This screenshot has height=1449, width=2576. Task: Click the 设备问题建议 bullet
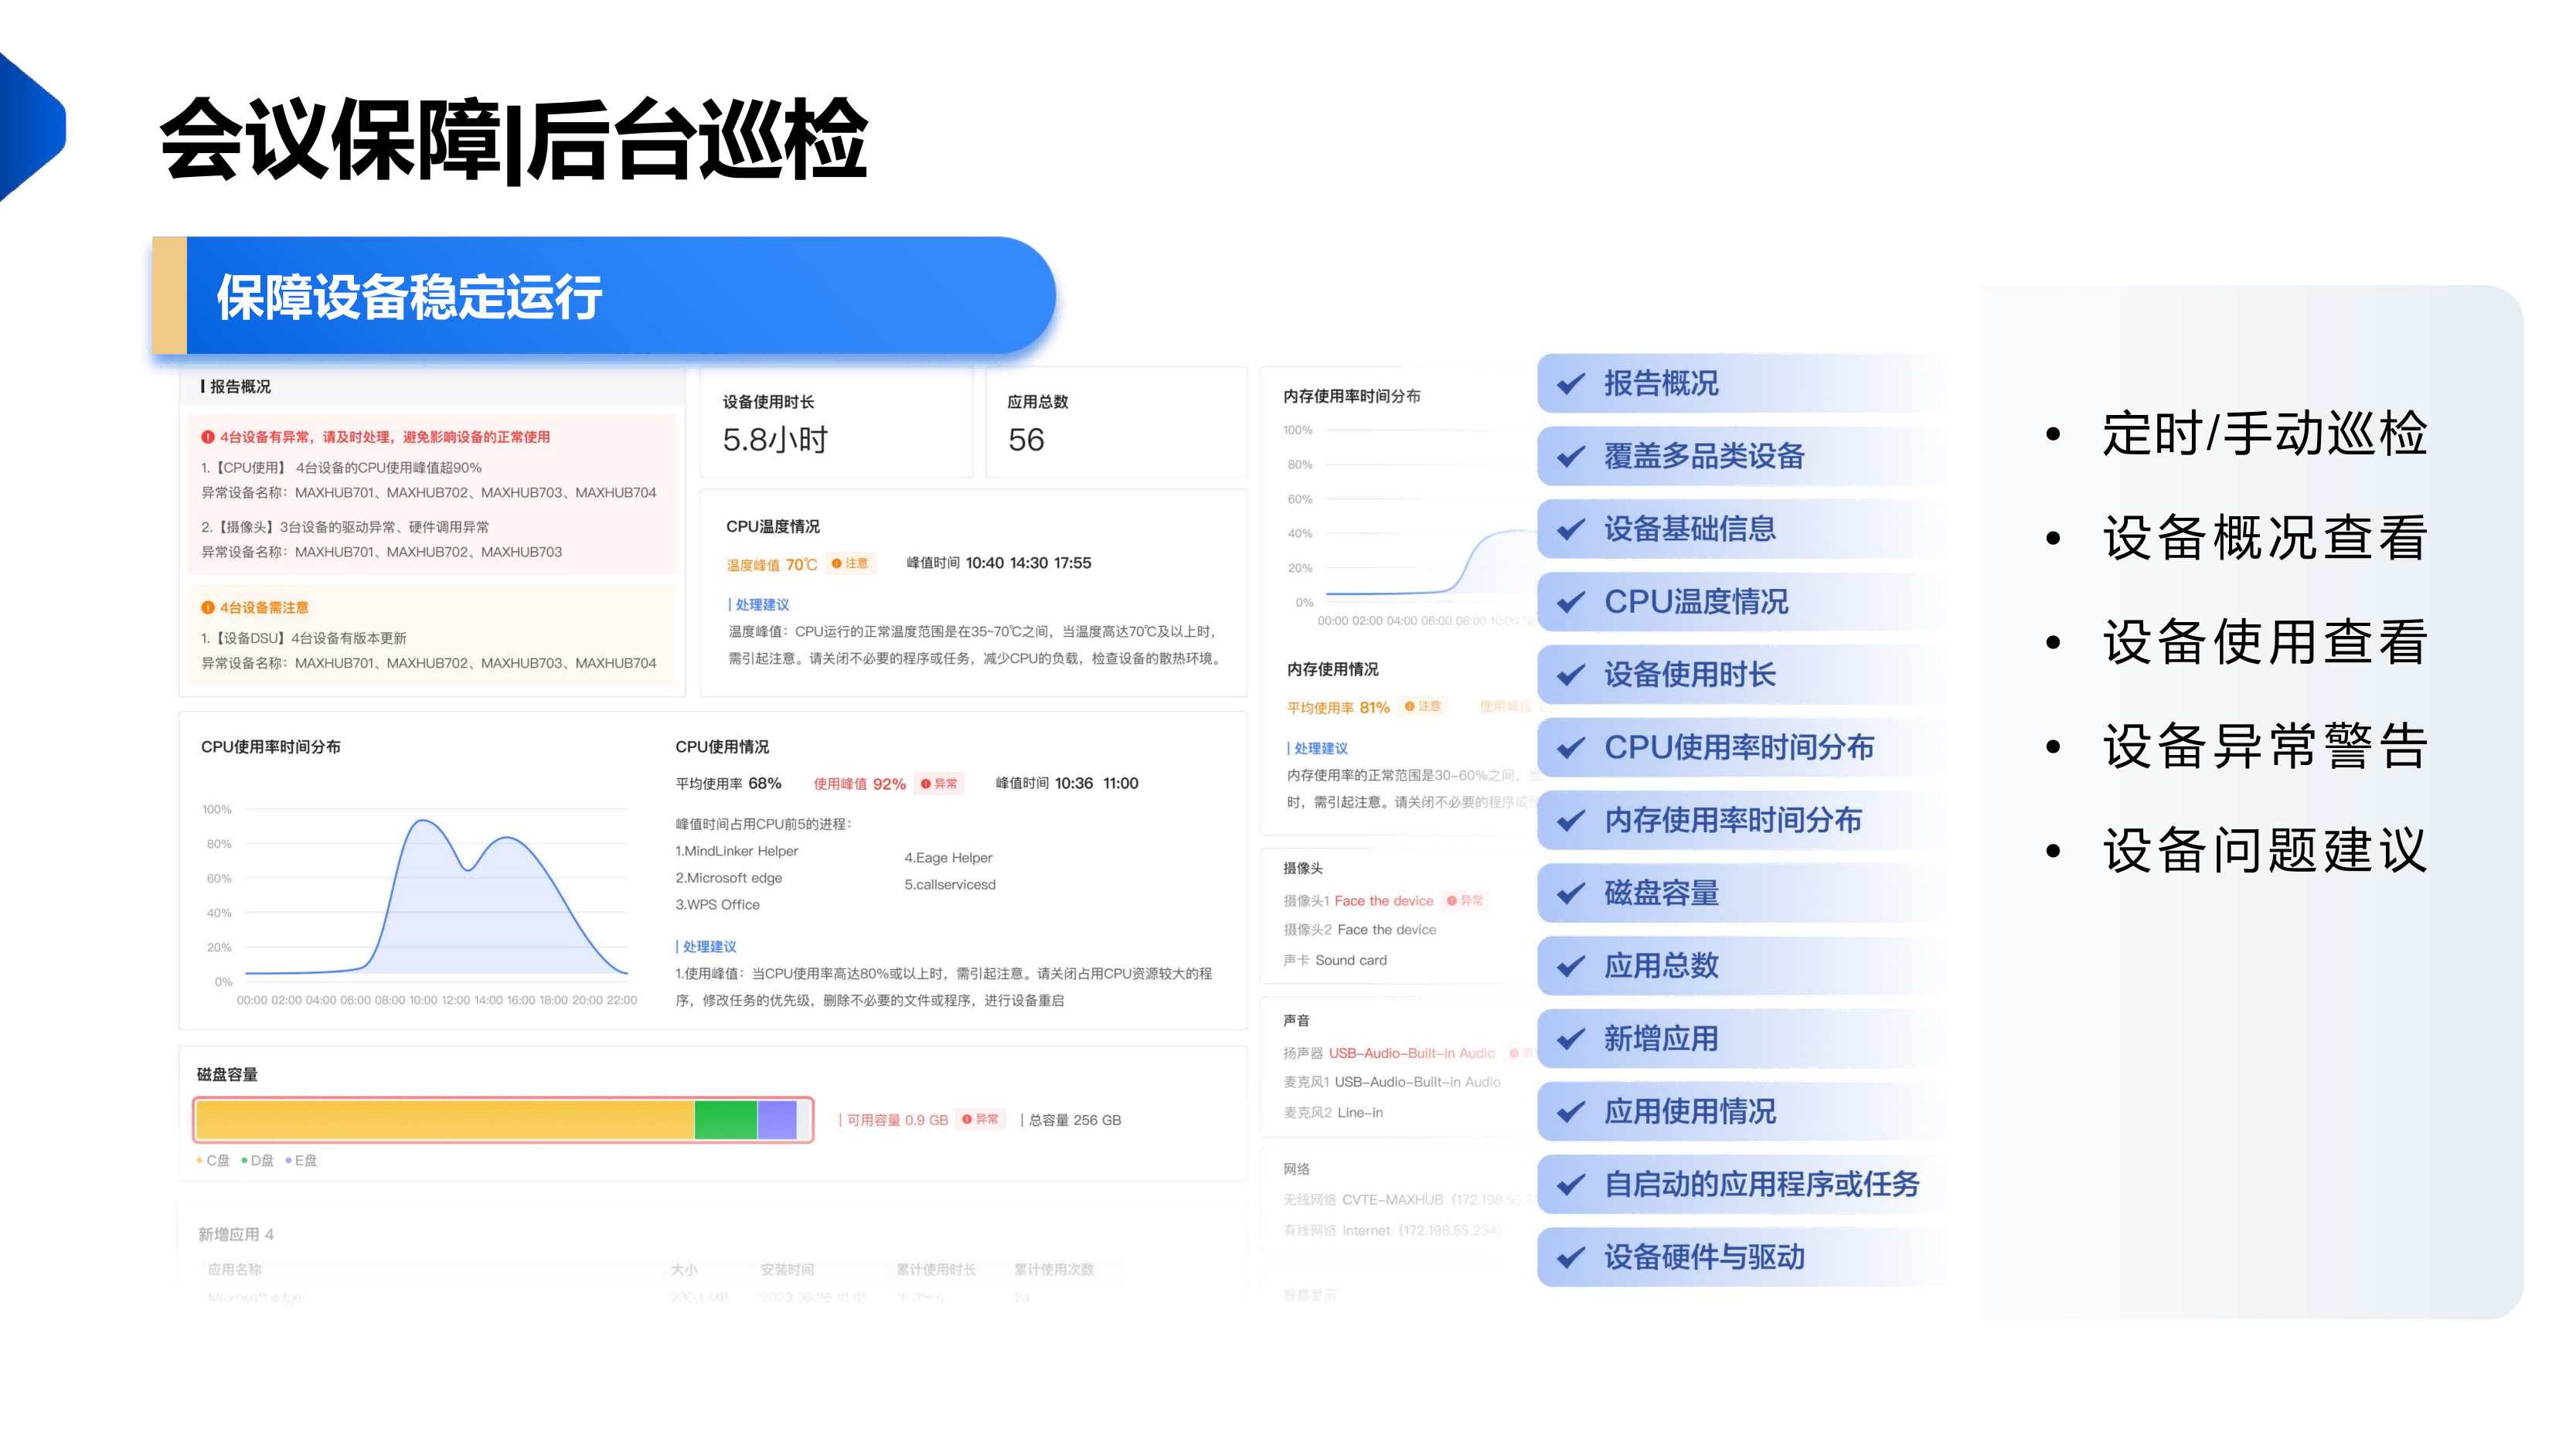(2264, 851)
